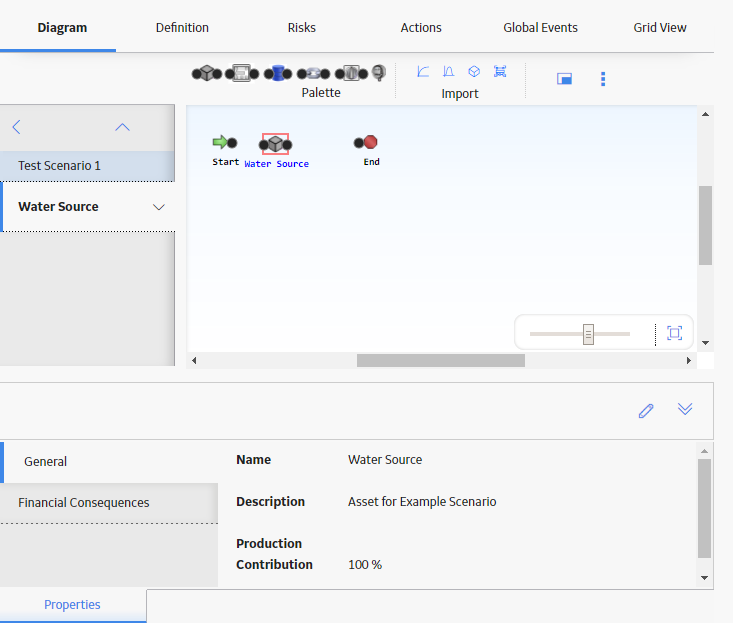Viewport: 733px width, 623px height.
Task: Click the properties pane scrollbar thumb
Action: (x=704, y=508)
